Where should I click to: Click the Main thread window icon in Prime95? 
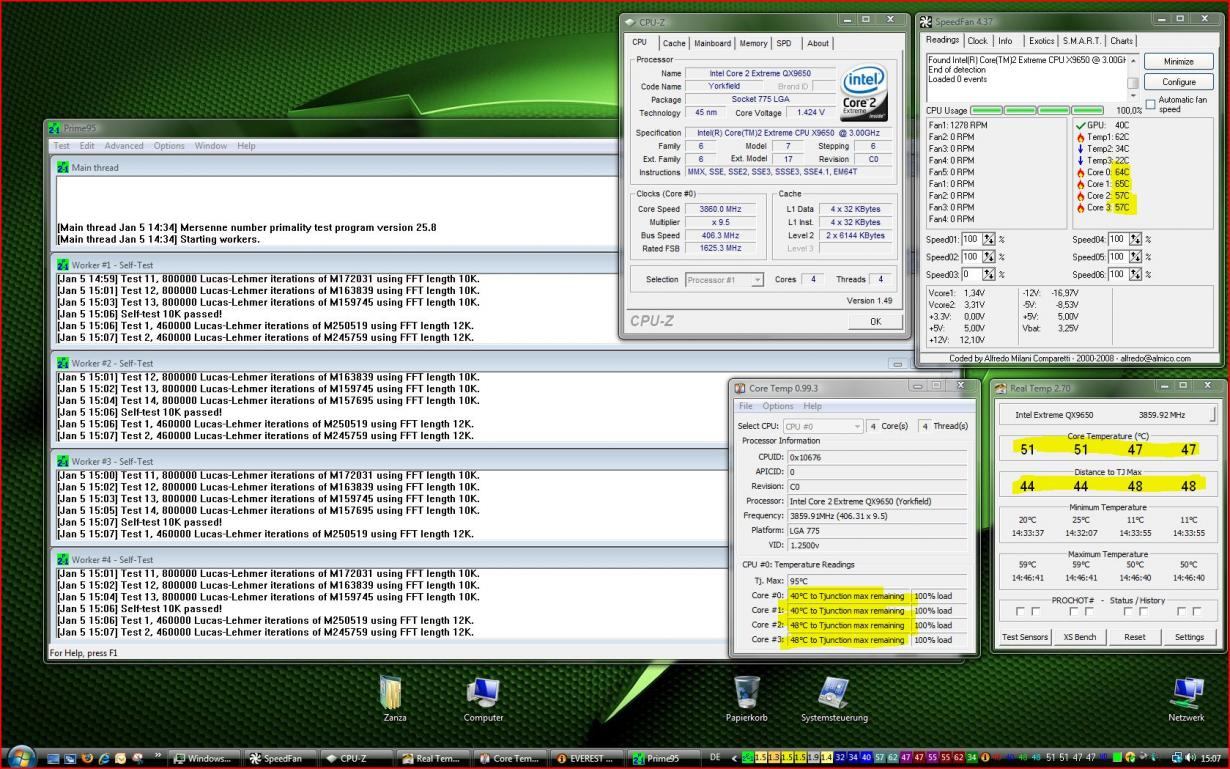coord(62,167)
